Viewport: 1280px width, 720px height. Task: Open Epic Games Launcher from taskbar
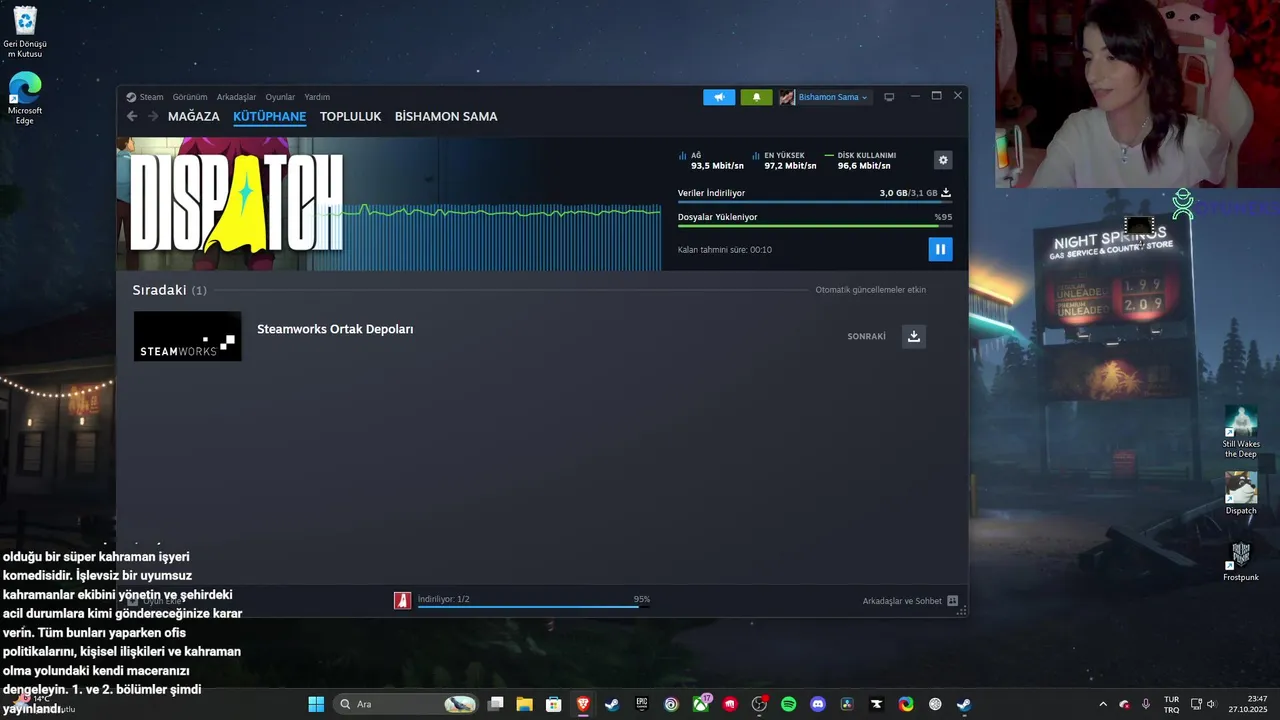[x=641, y=704]
